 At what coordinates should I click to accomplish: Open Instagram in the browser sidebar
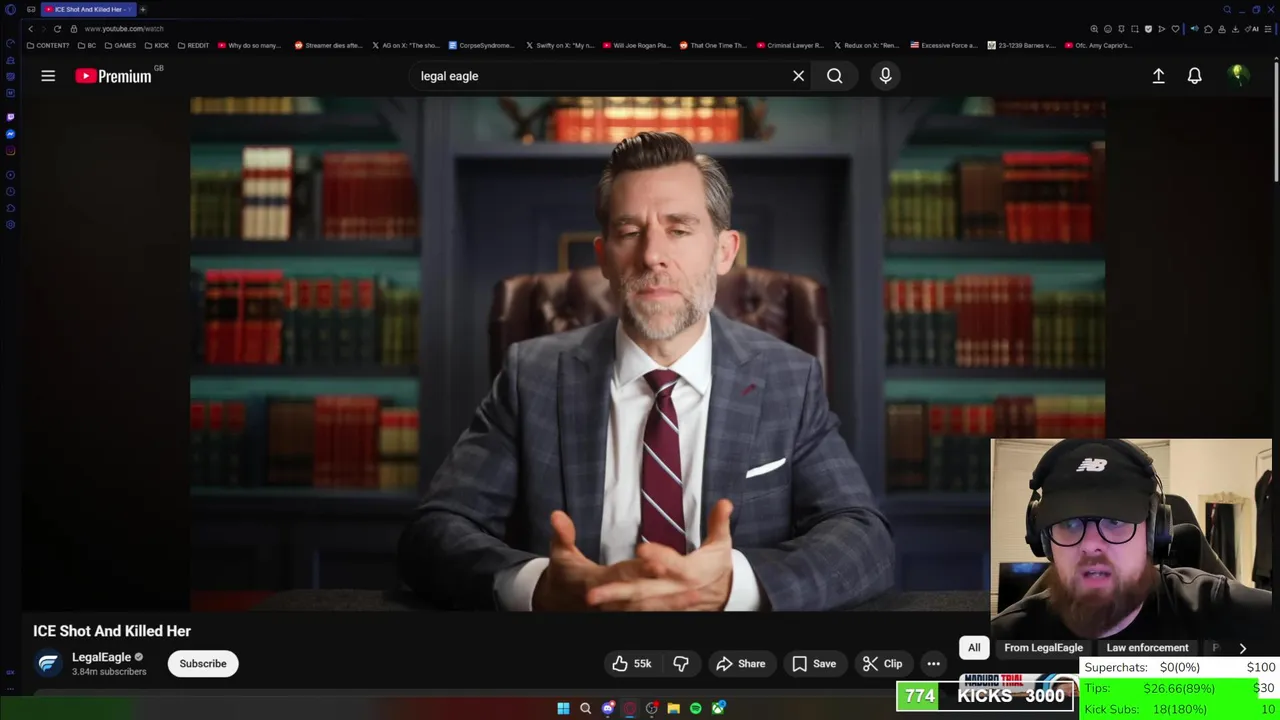click(x=11, y=151)
